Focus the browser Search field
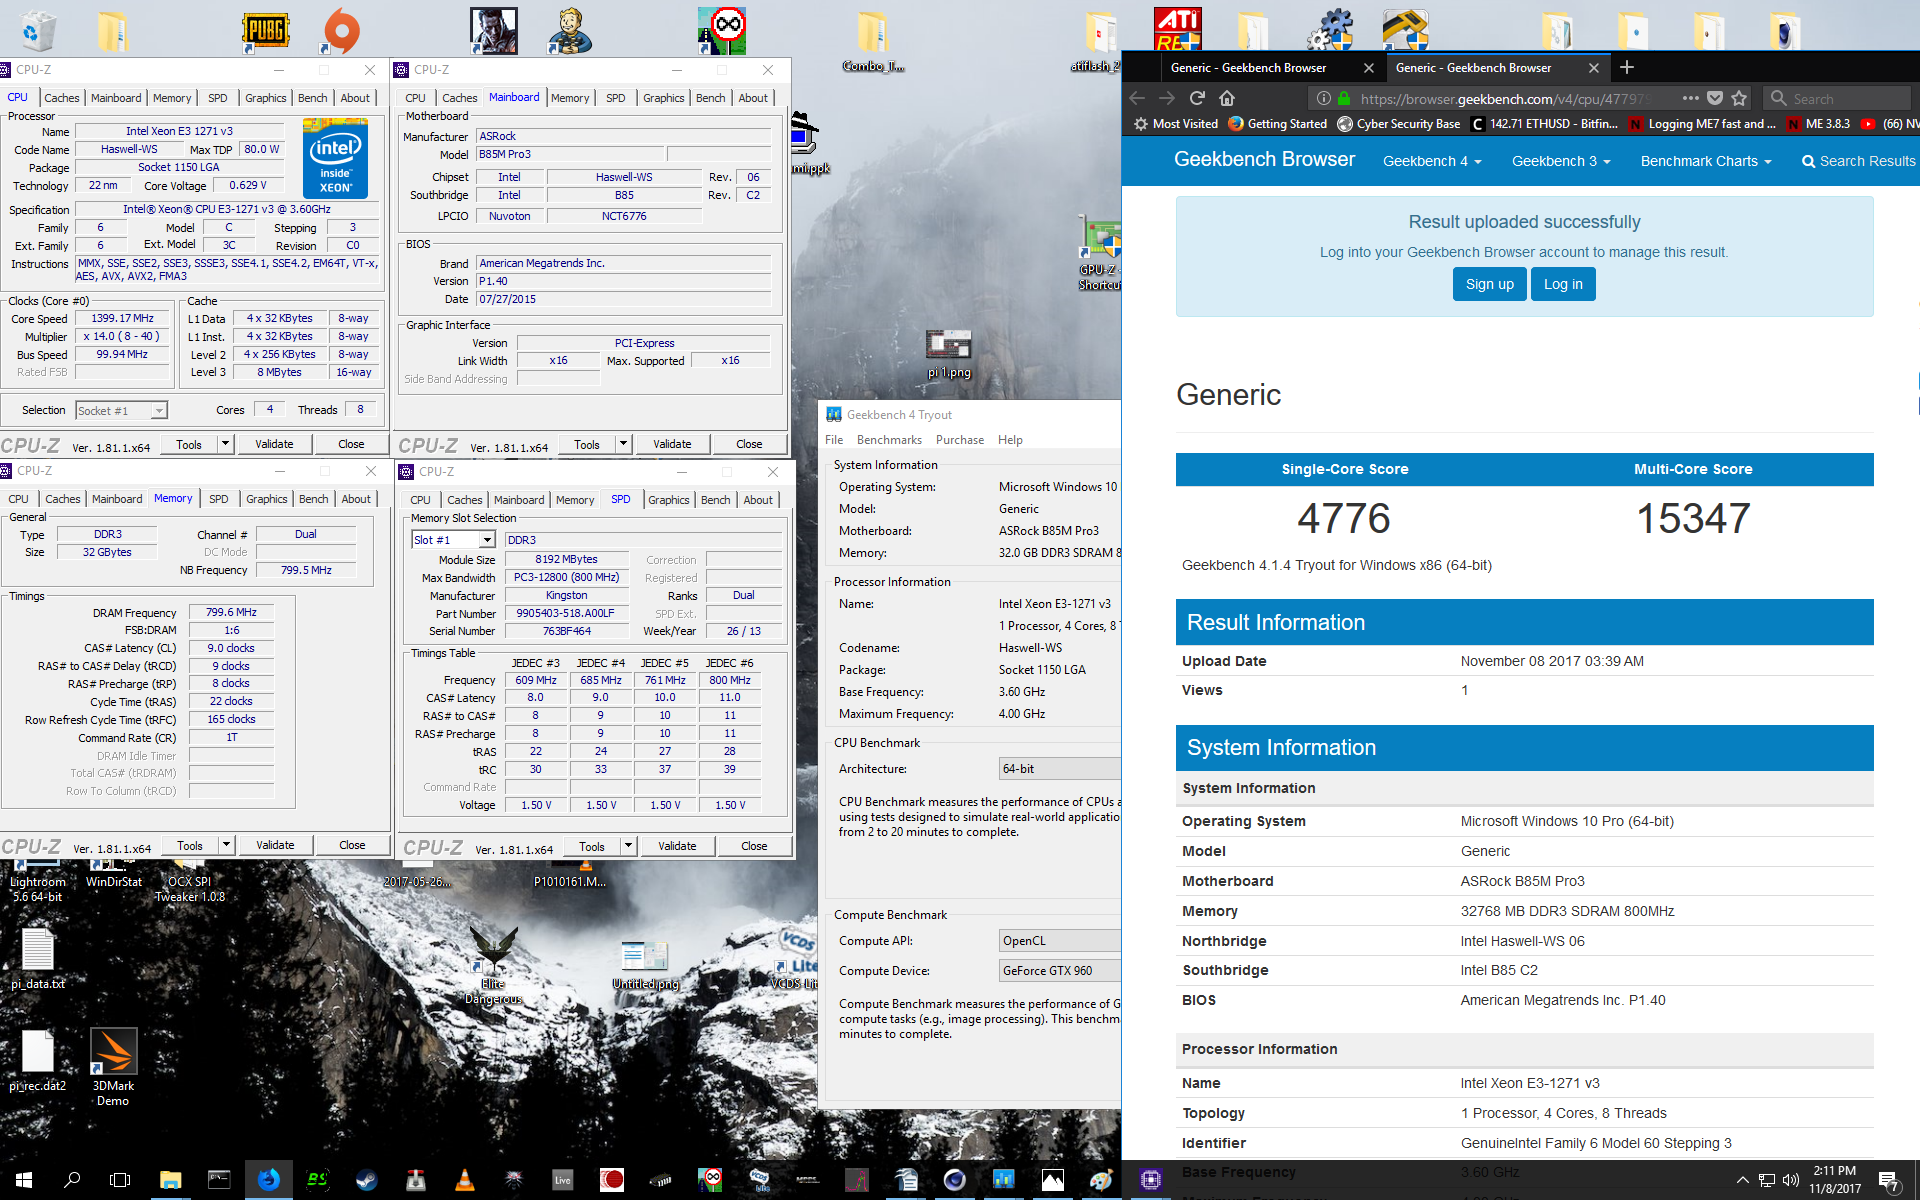 coord(1836,98)
